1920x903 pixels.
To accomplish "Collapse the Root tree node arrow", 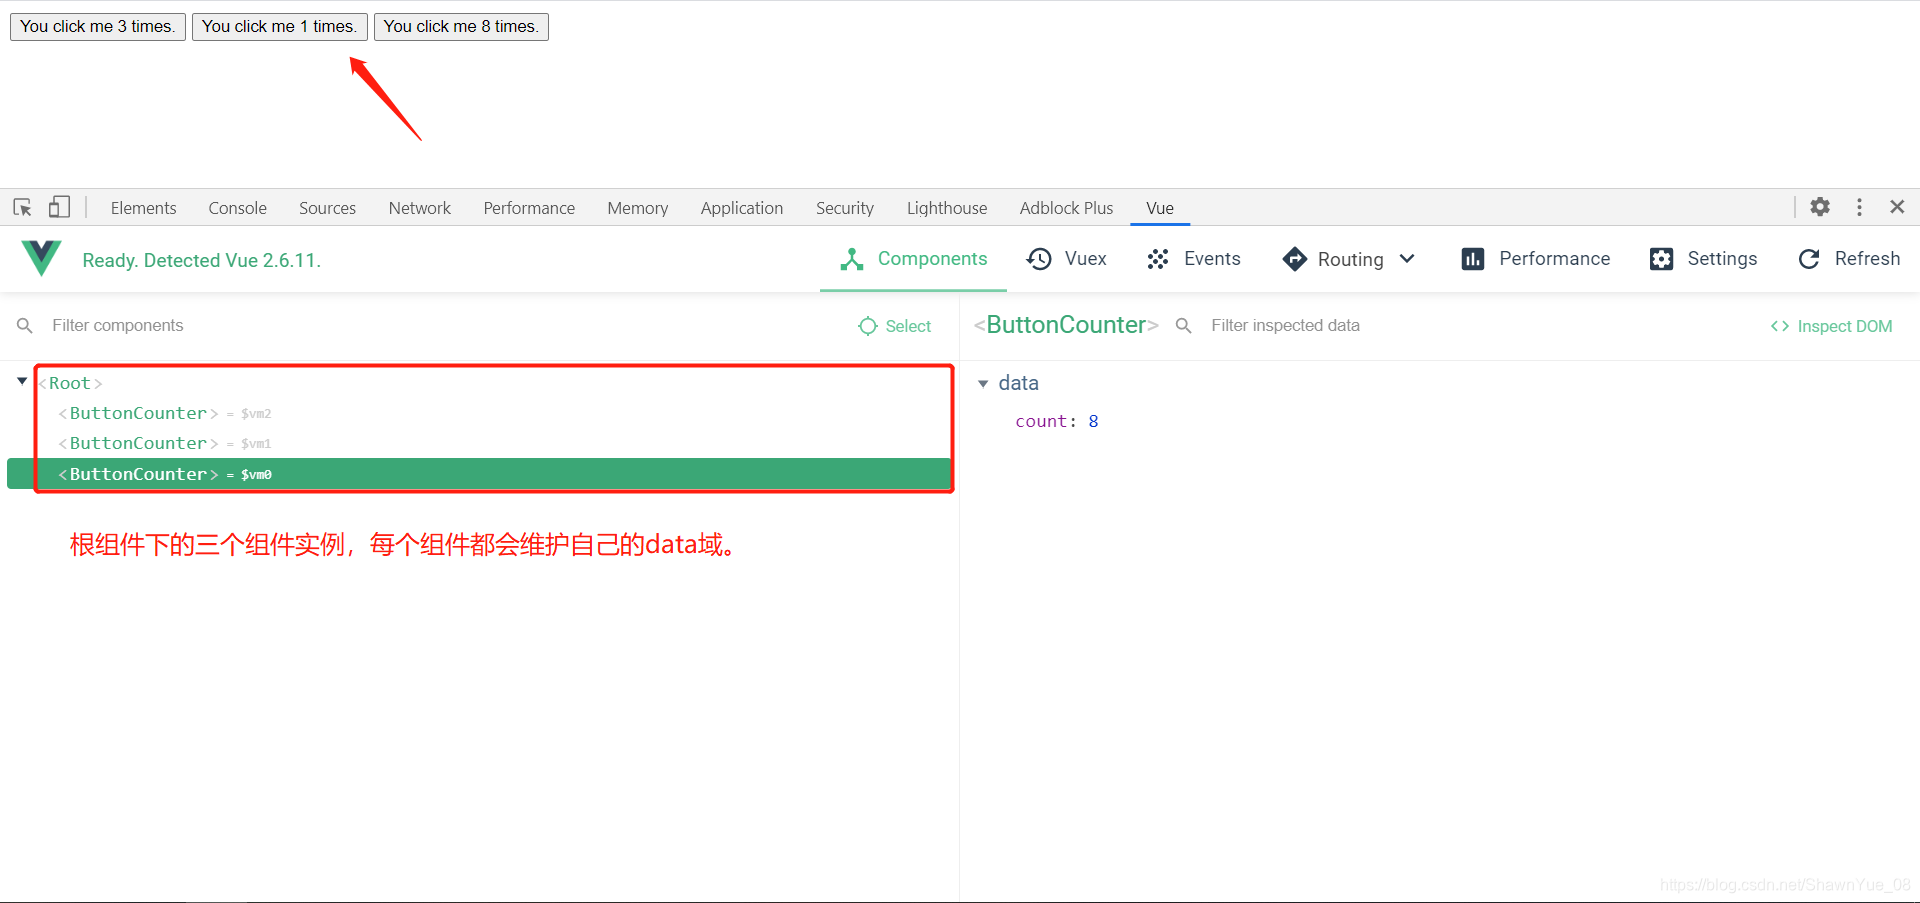I will coord(22,381).
